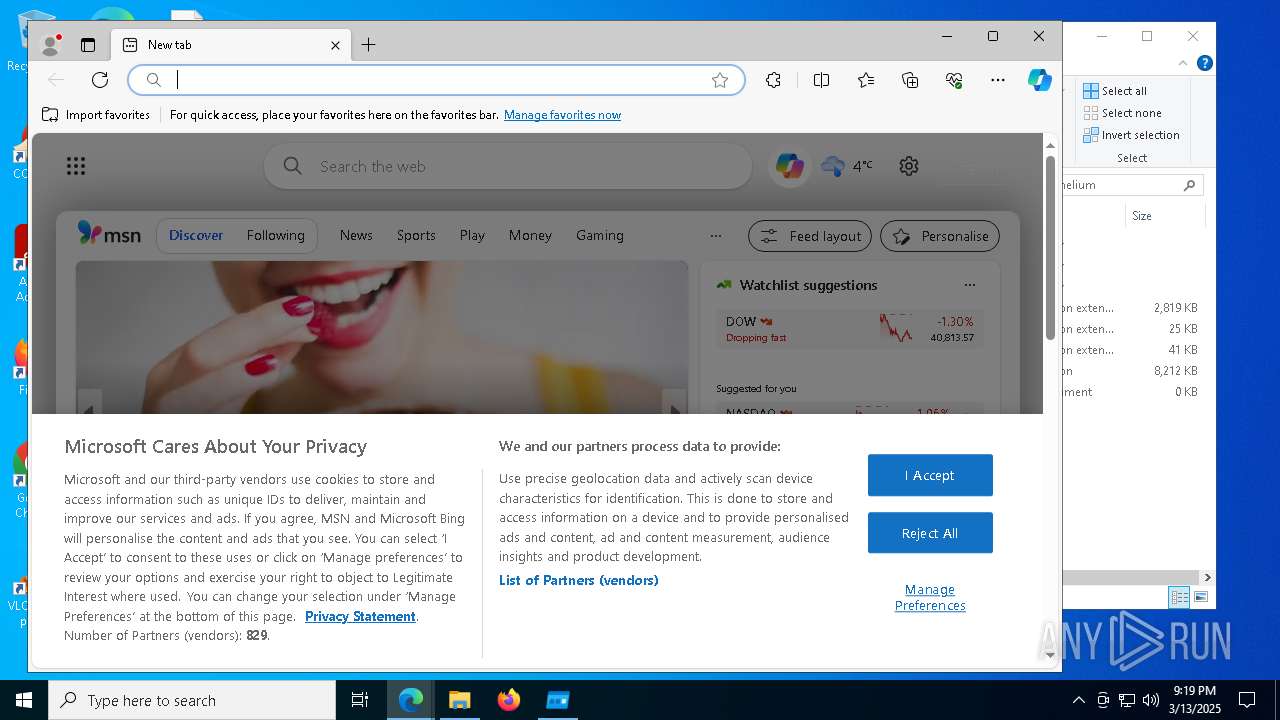Open Collections icon
Viewport: 1280px width, 720px height.
click(910, 80)
